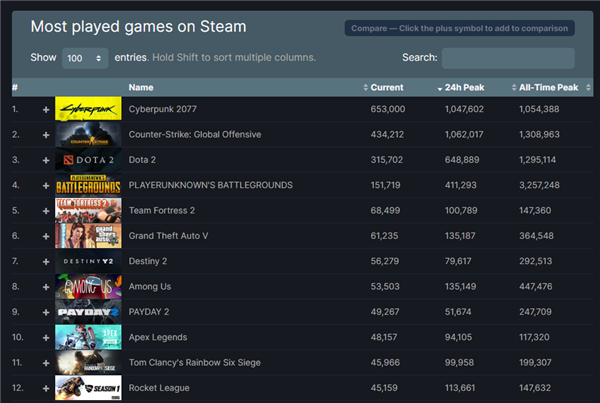Add Cyberpunk 2077 to comparison with plus icon
Image resolution: width=600 pixels, height=403 pixels.
coord(46,110)
